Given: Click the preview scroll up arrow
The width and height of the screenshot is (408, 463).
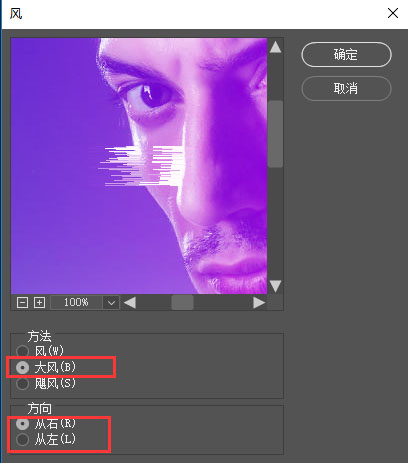Looking at the screenshot, I should coord(275,47).
